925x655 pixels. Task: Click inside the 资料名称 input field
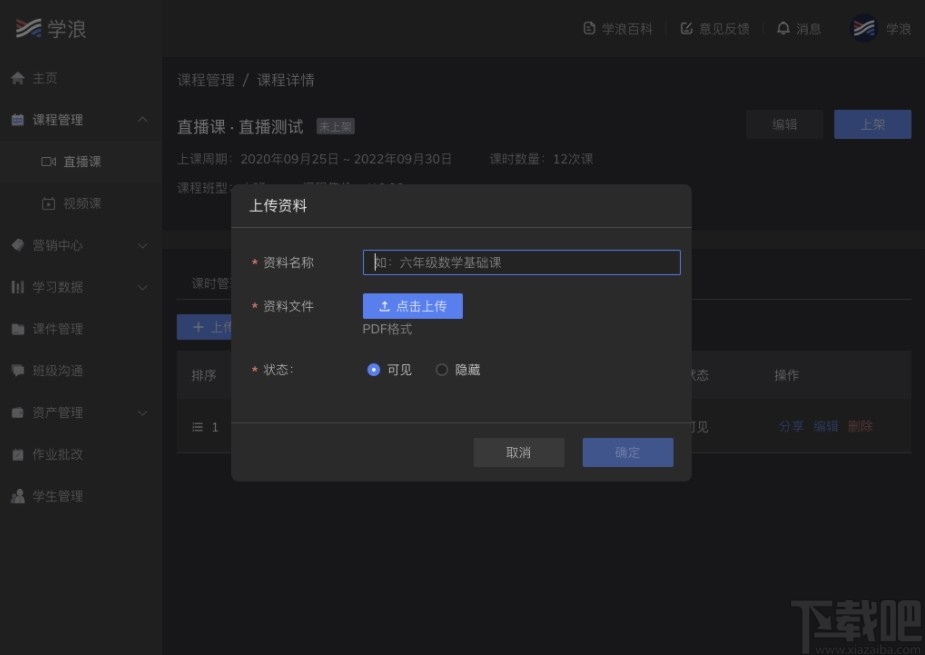click(x=520, y=262)
